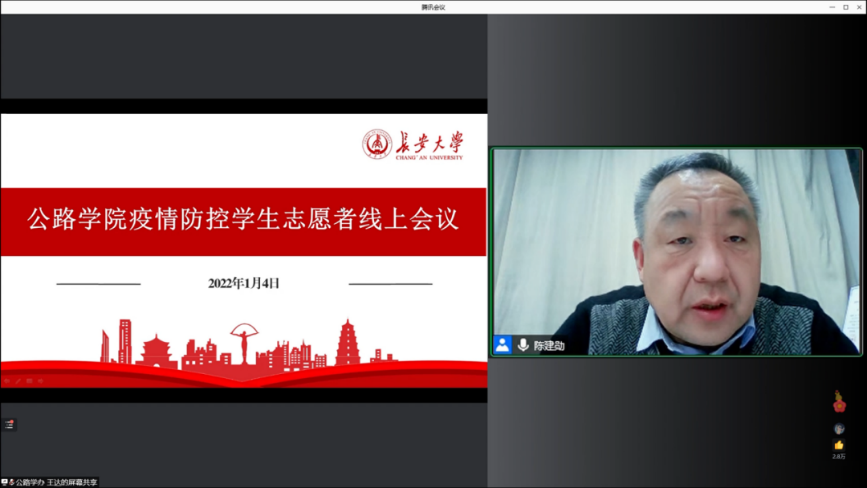Click the pen annotation icon on the slide
This screenshot has height=488, width=867.
17,381
